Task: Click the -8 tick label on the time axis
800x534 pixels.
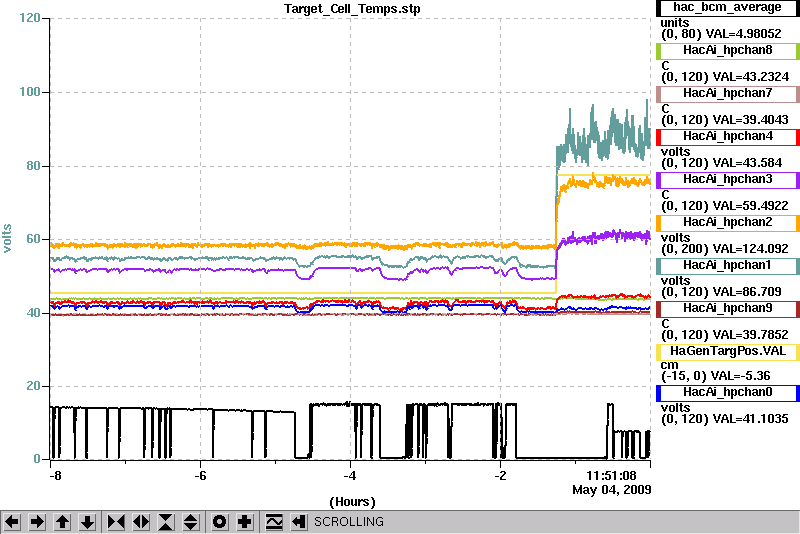Action: click(x=55, y=476)
